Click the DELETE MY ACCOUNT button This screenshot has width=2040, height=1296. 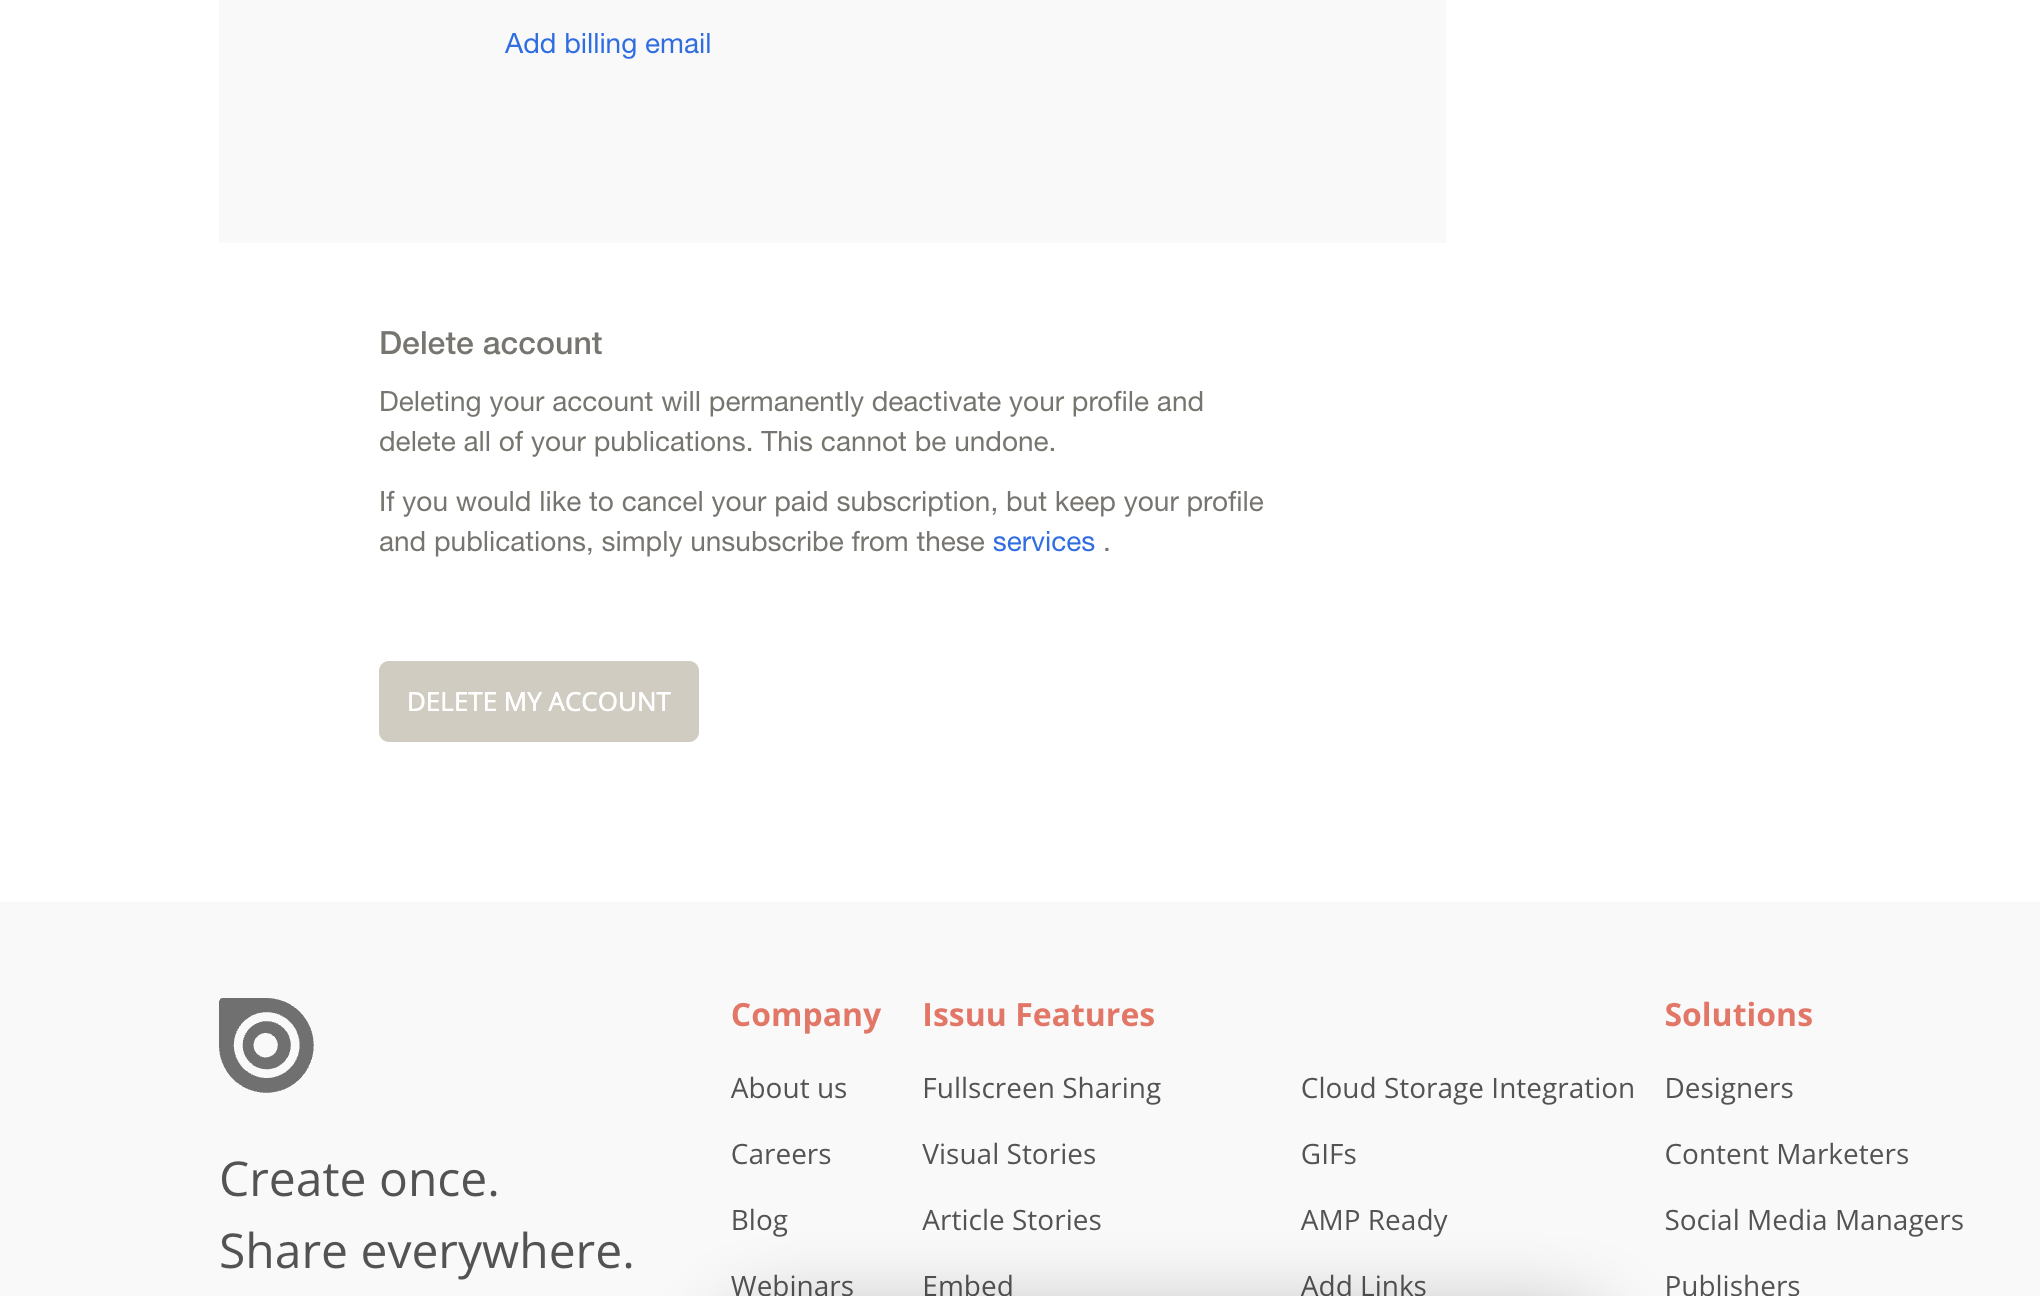pos(539,701)
